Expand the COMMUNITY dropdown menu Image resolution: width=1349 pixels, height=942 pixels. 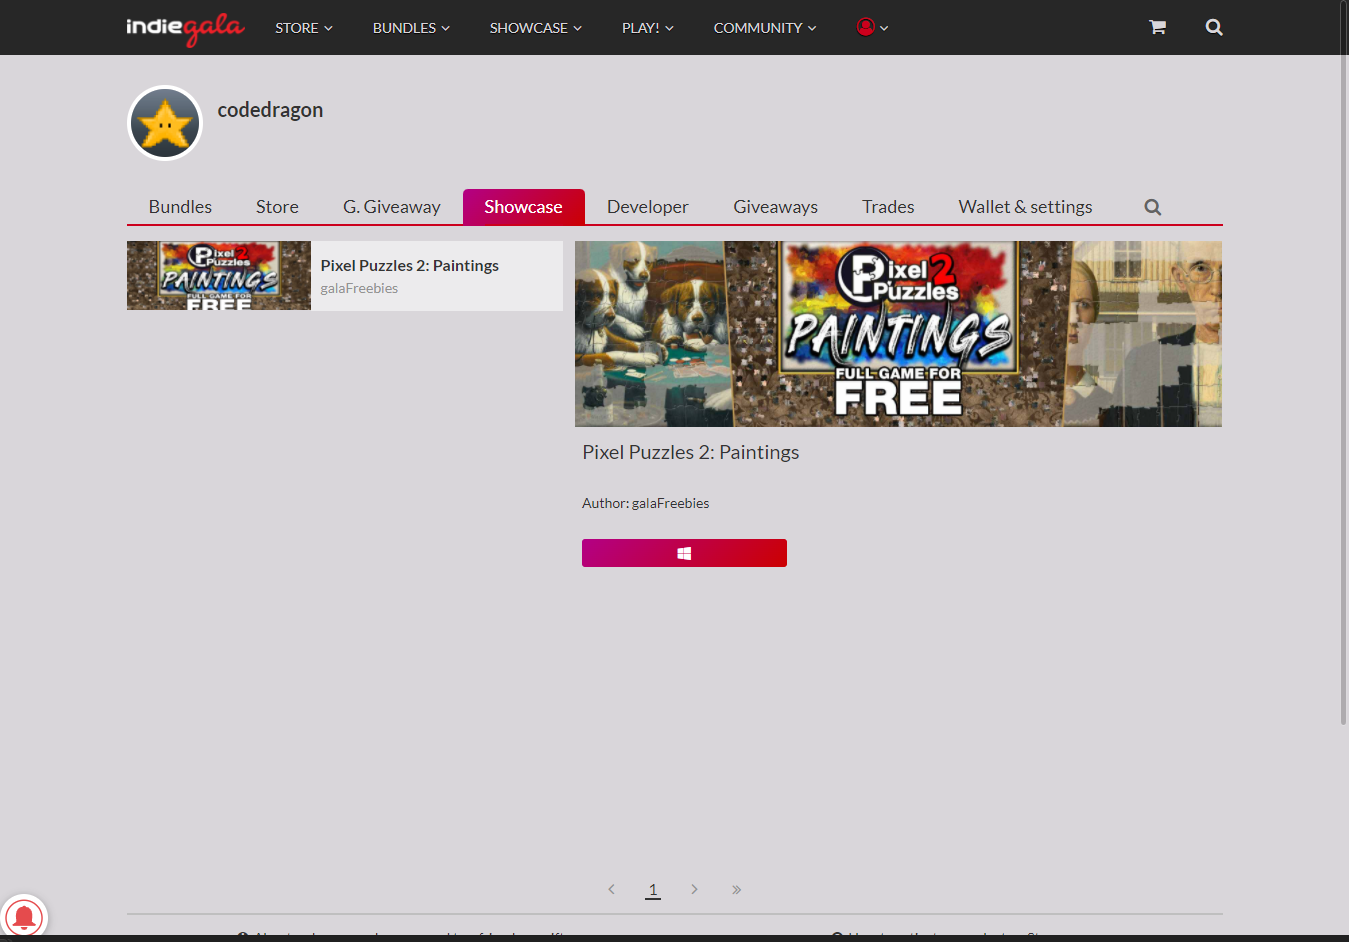[765, 28]
